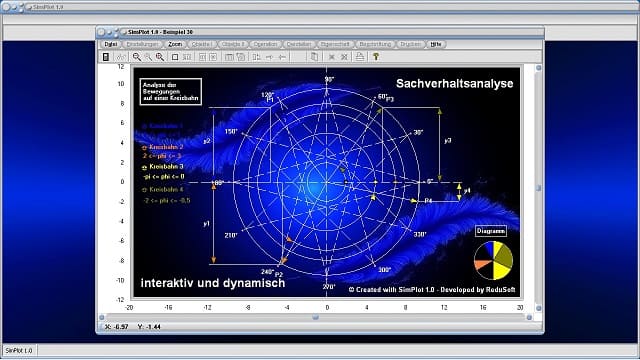The width and height of the screenshot is (640, 360).
Task: Click '-pi <= phi <= 0' range text
Action: click(x=164, y=177)
